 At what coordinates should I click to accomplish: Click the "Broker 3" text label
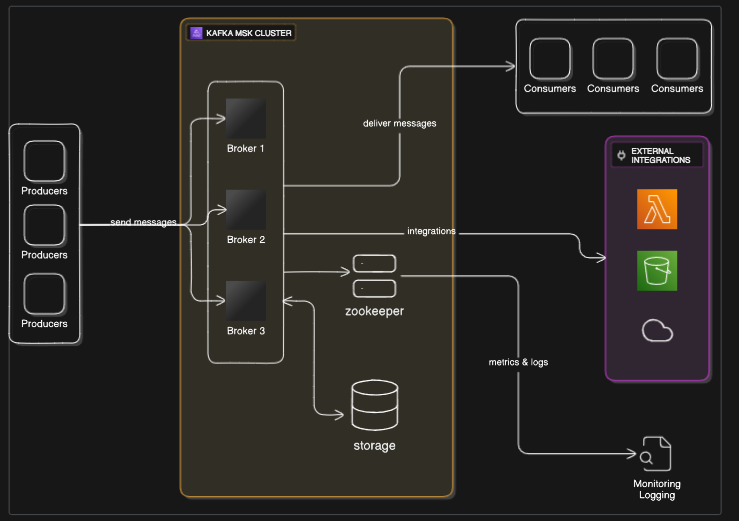(x=246, y=331)
